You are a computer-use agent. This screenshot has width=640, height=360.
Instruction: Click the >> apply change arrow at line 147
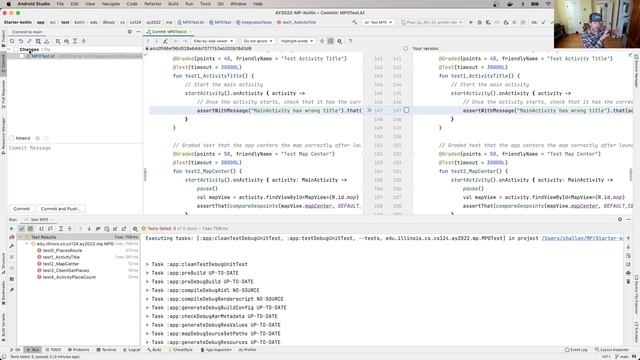(x=369, y=111)
